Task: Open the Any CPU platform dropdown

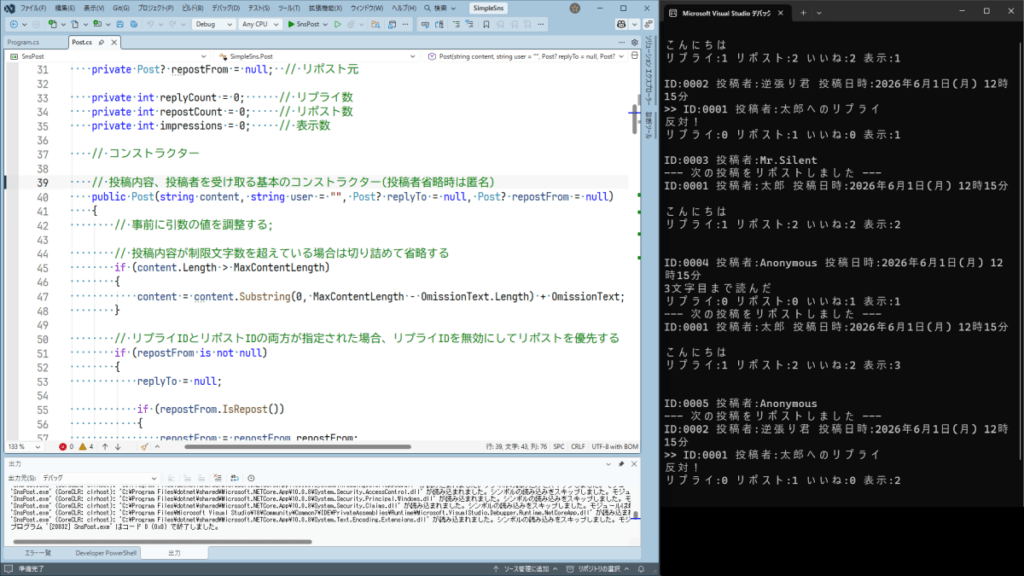Action: pos(259,24)
